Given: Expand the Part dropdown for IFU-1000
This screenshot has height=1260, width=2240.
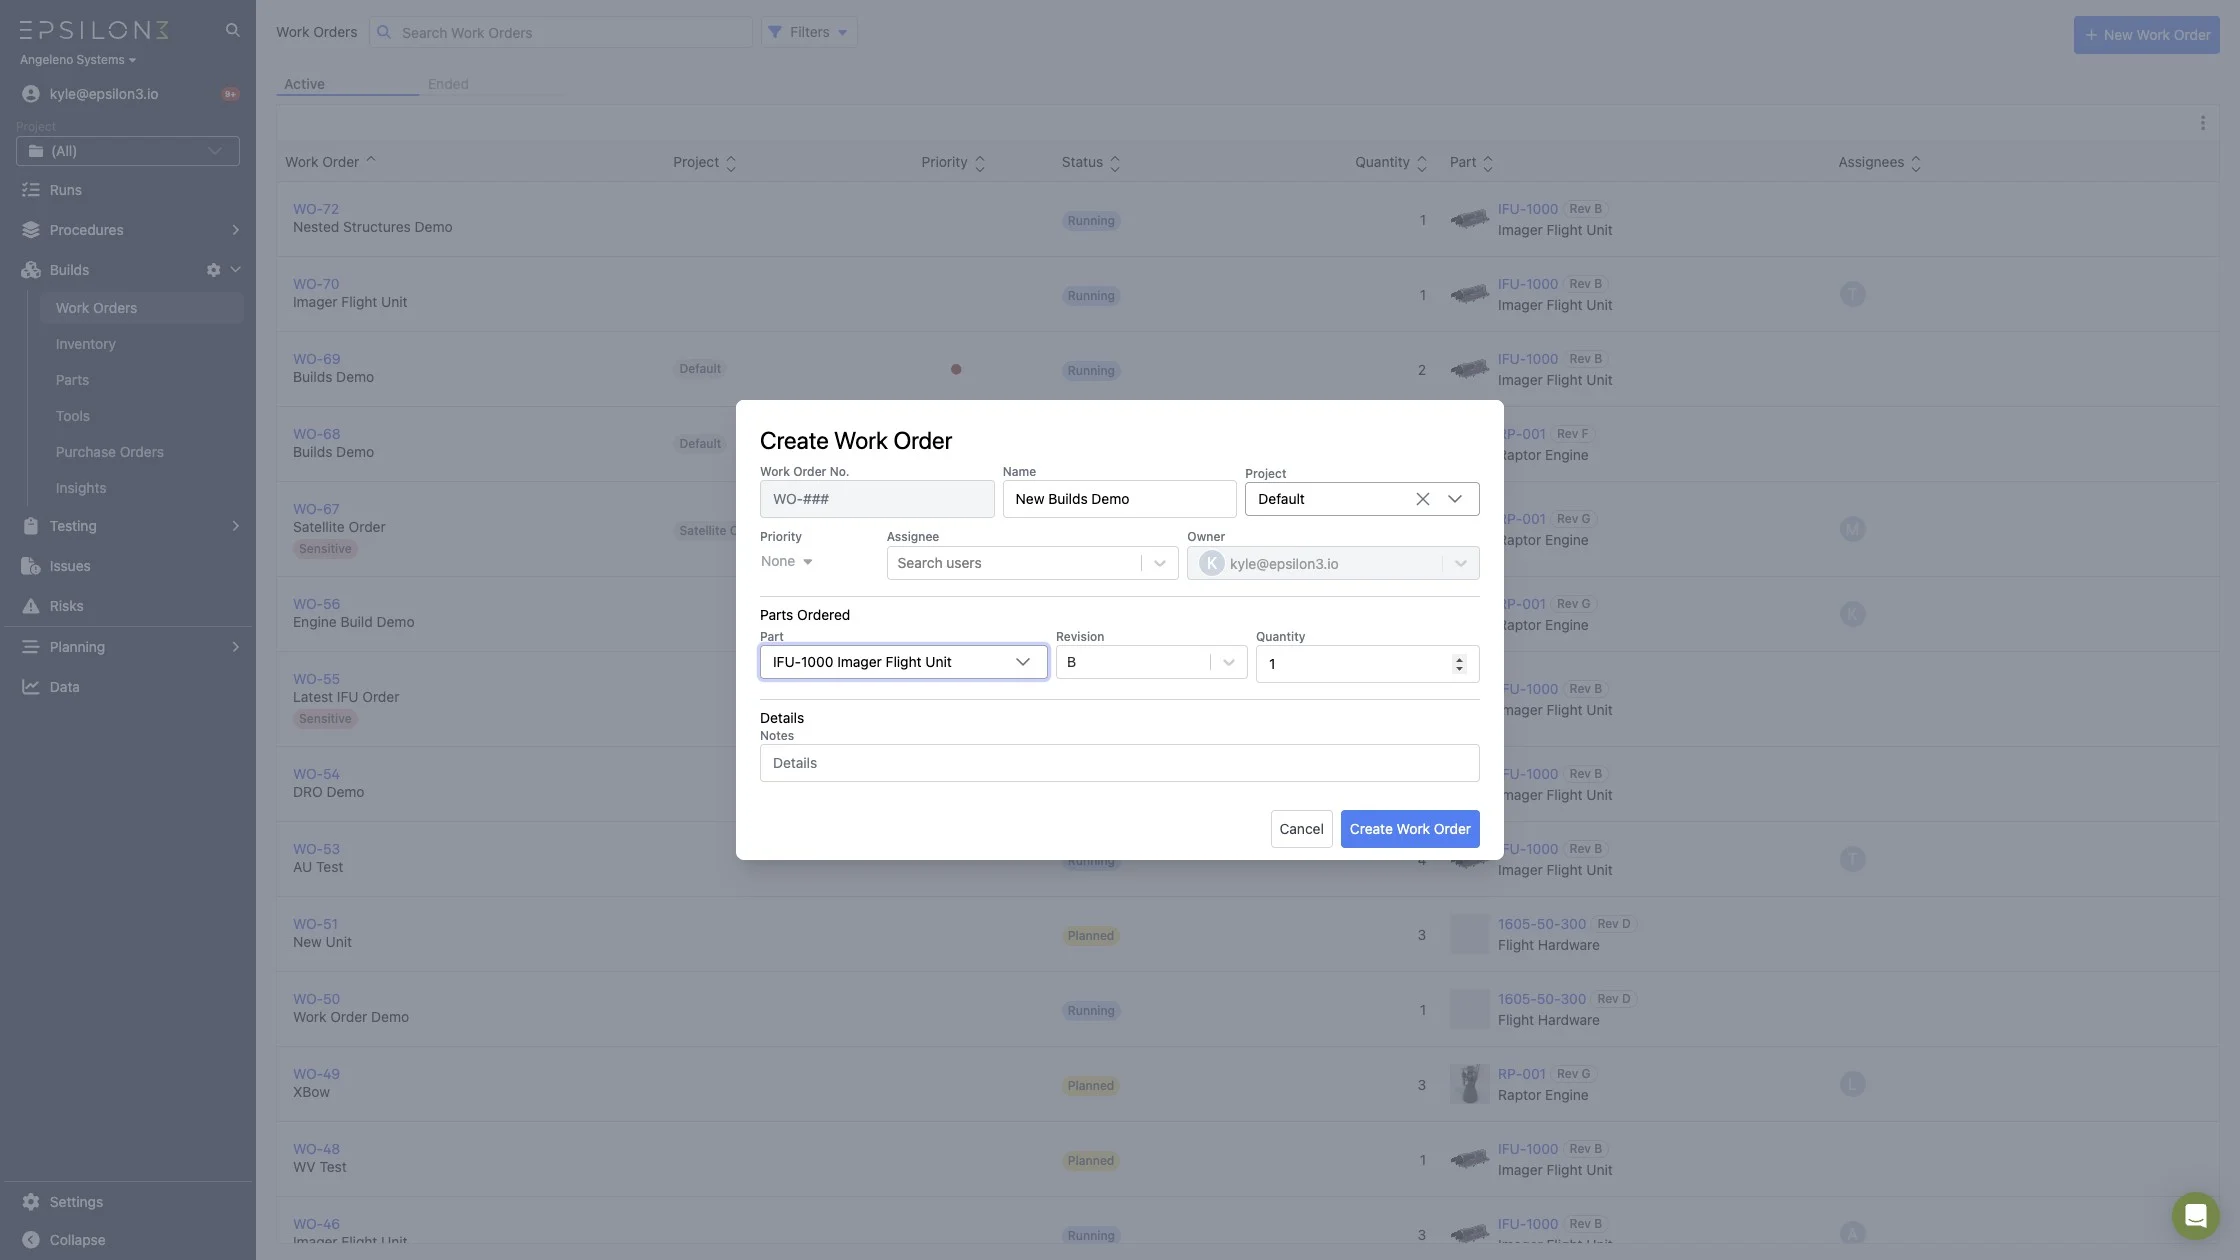Looking at the screenshot, I should click(x=1022, y=662).
